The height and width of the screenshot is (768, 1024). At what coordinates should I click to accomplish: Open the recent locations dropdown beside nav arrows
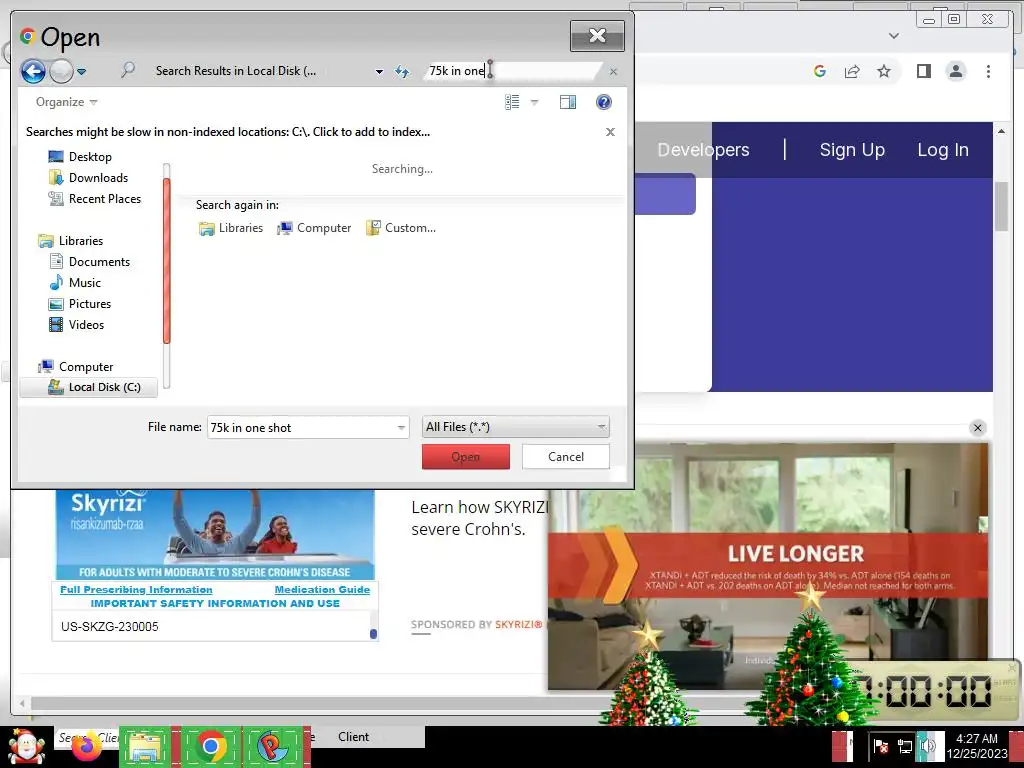pos(82,72)
